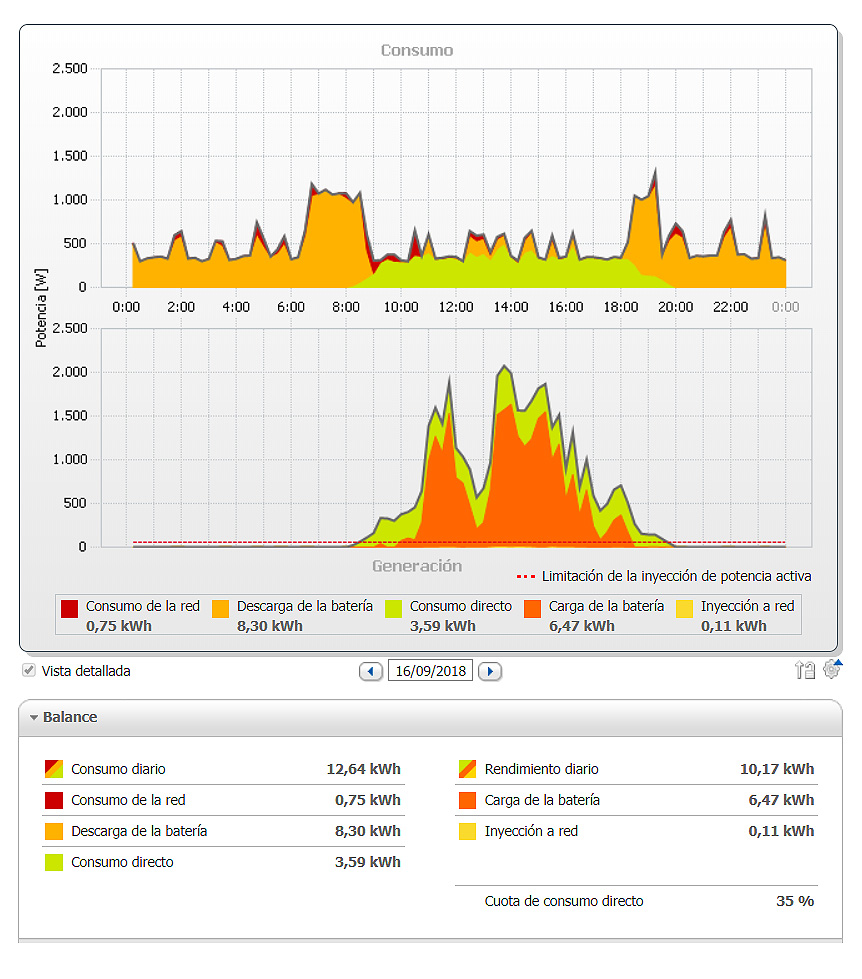Click the "Carga de la batería" icon in Balance panel

(465, 800)
